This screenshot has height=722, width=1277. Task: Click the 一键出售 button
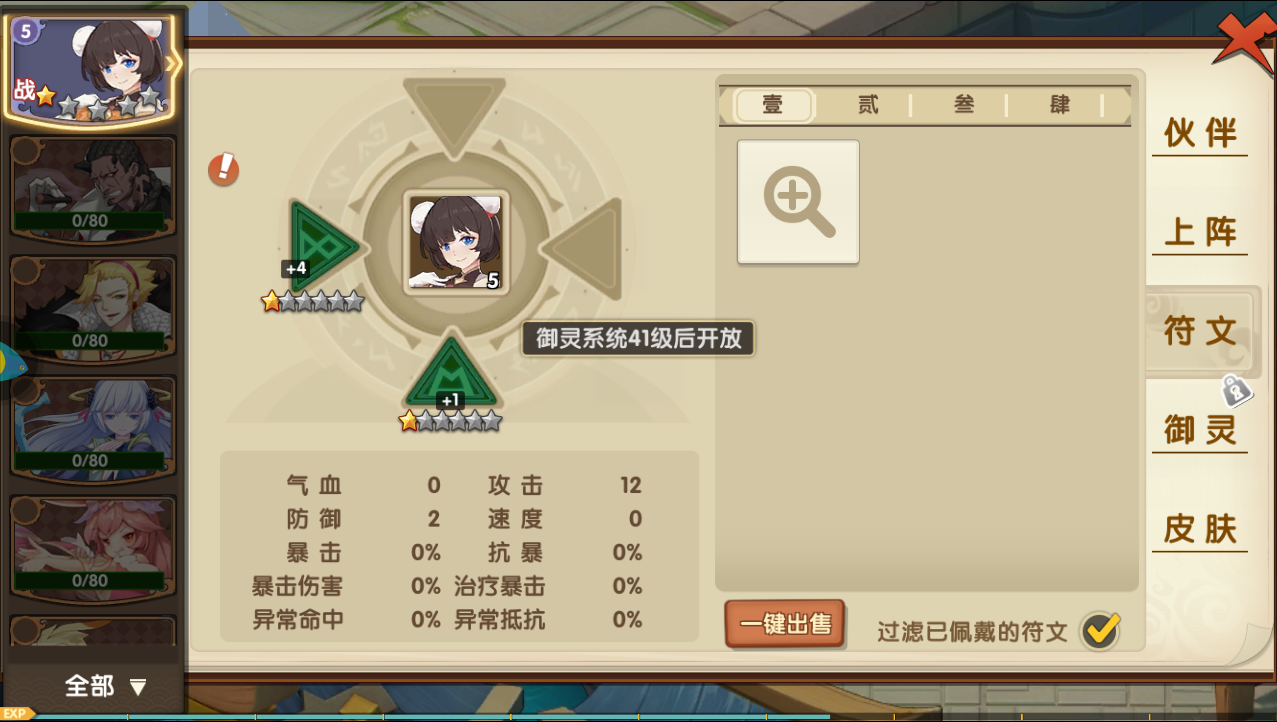click(785, 624)
